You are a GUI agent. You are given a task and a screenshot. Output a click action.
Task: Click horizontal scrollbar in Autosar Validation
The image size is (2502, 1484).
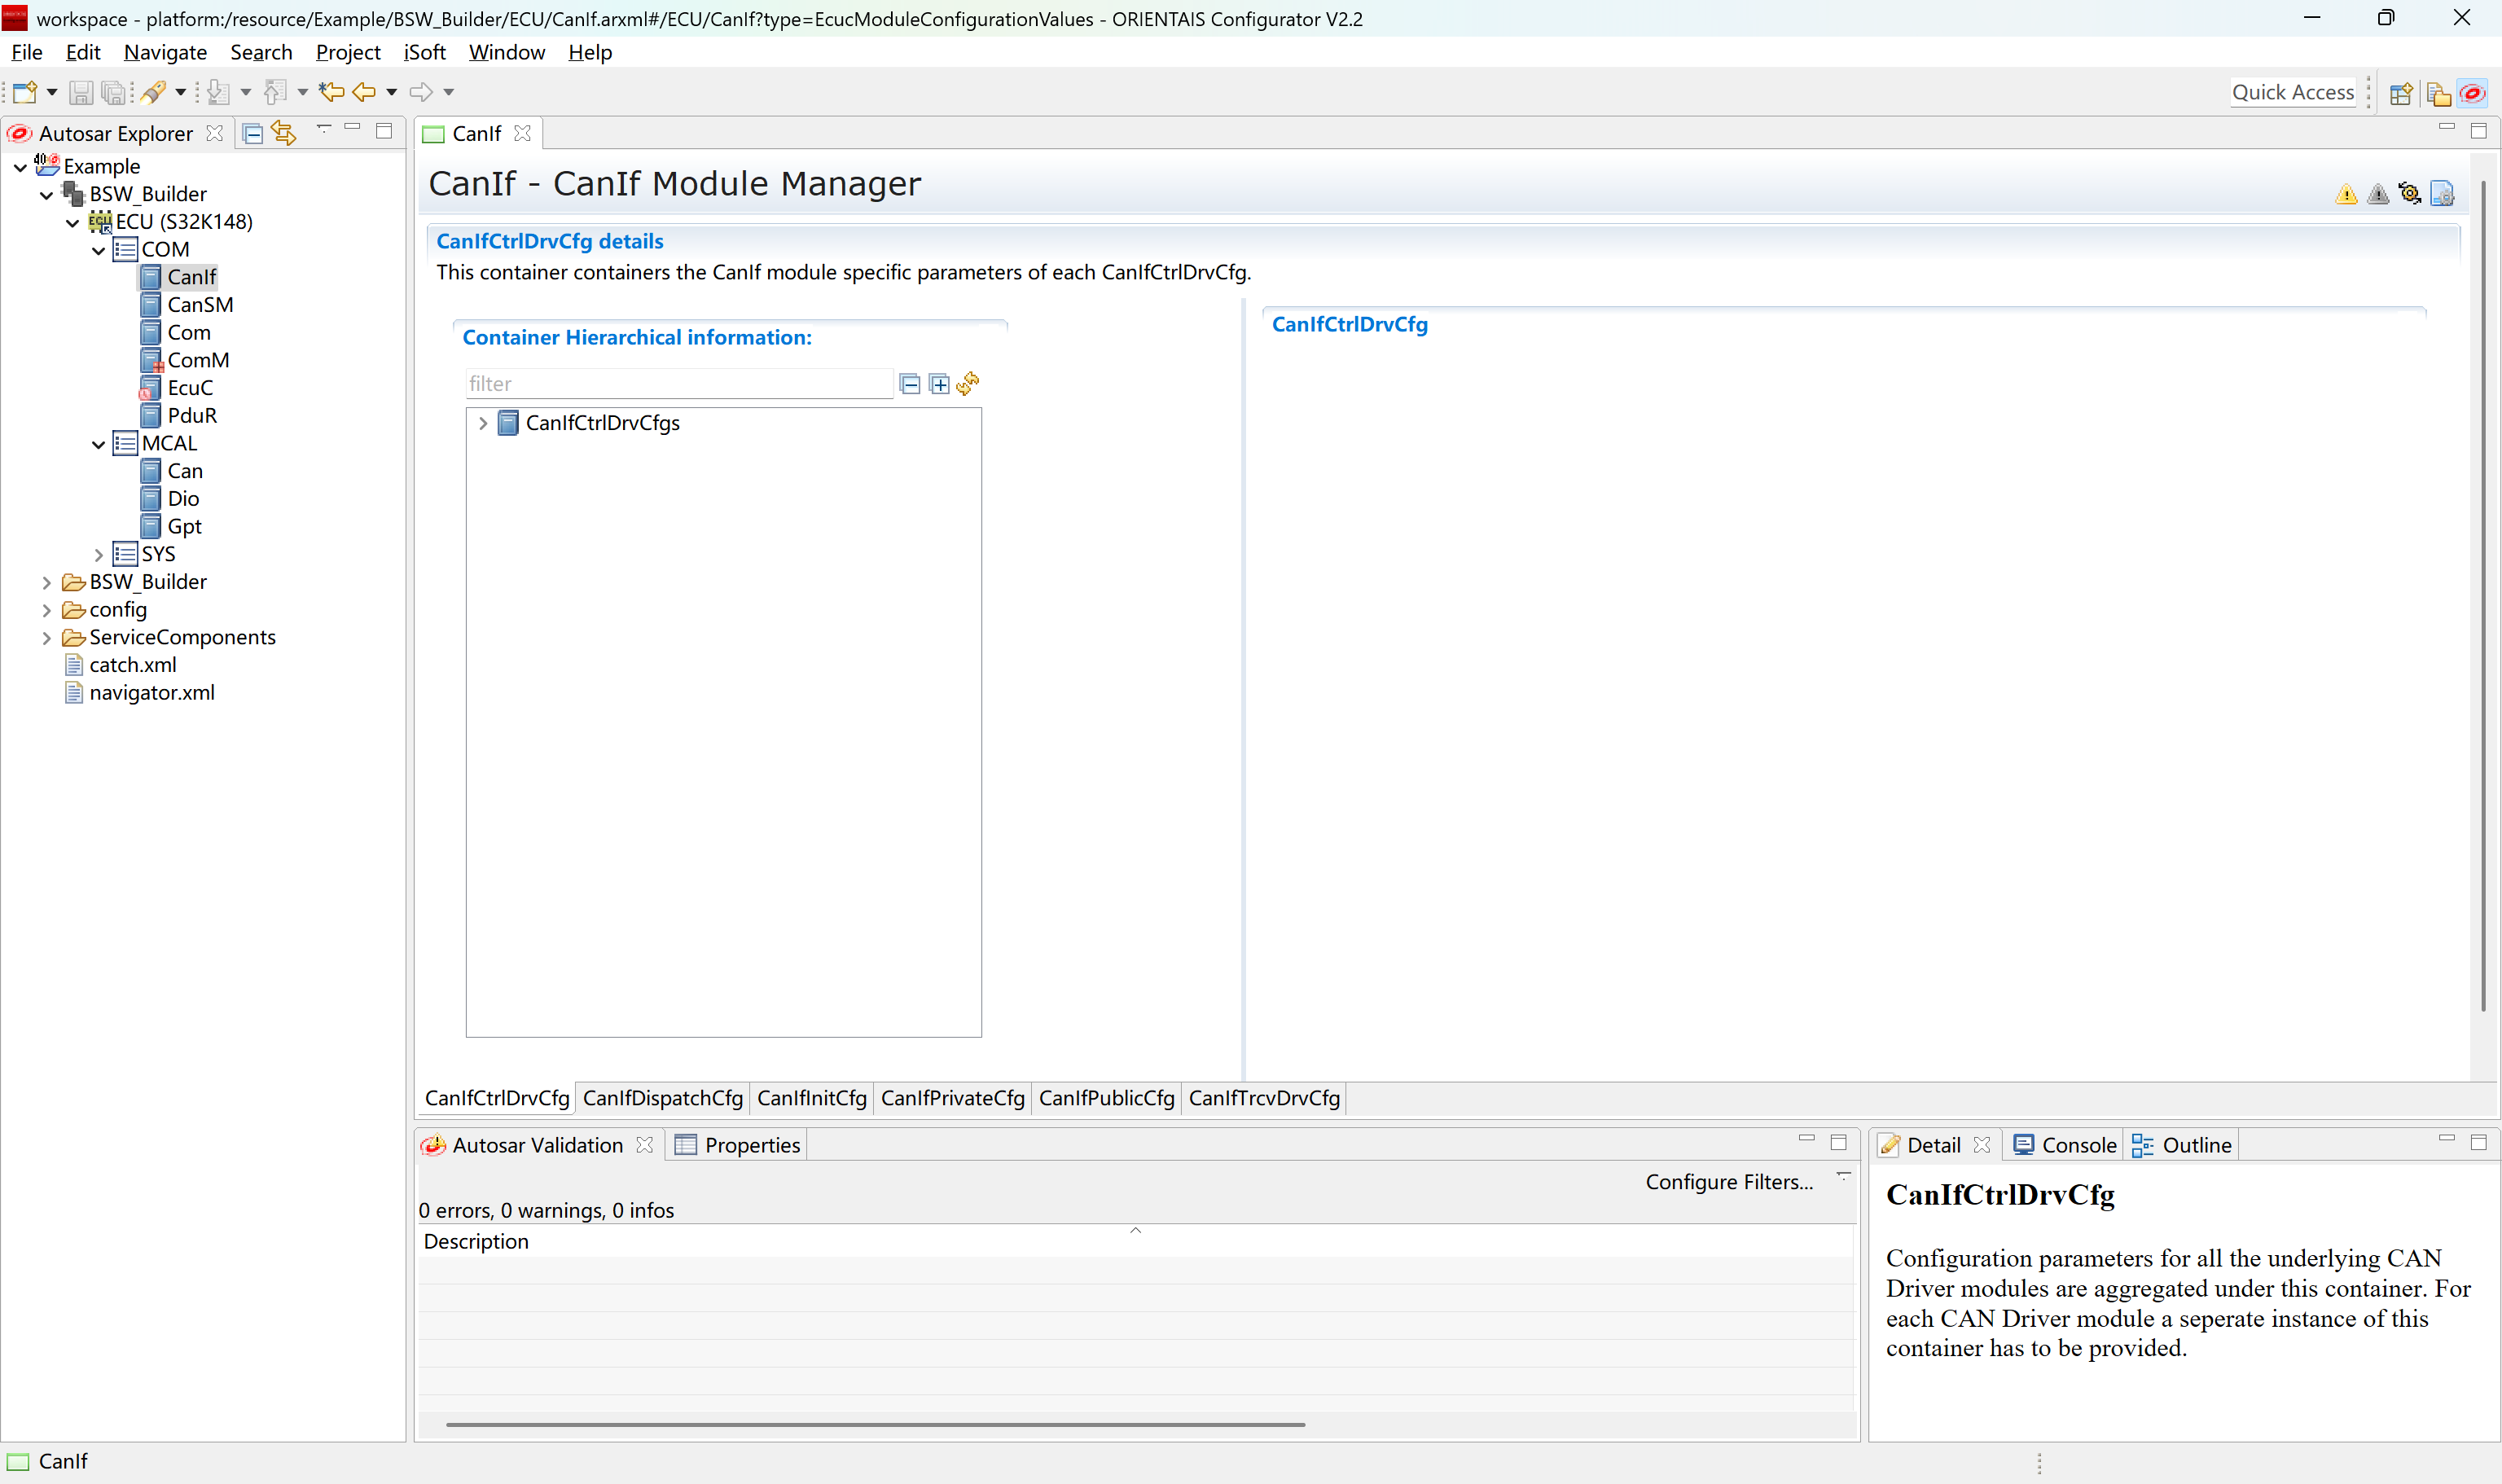875,1424
